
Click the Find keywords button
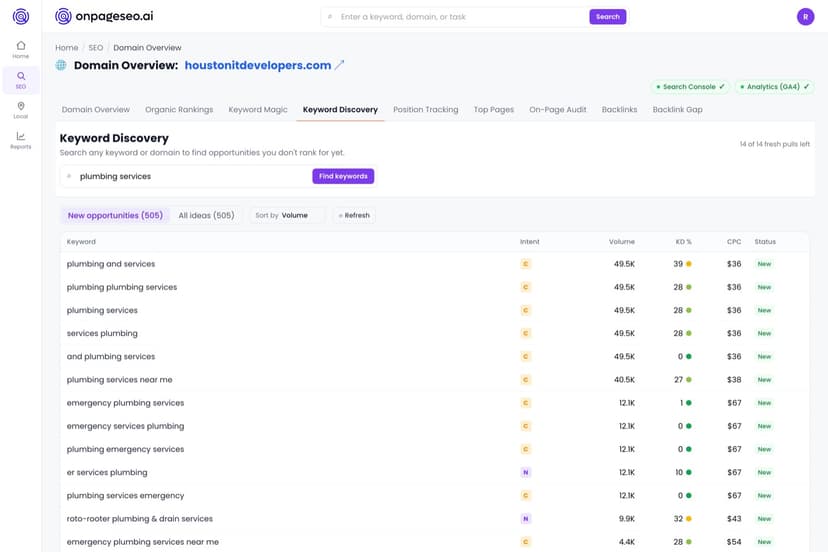[x=343, y=176]
